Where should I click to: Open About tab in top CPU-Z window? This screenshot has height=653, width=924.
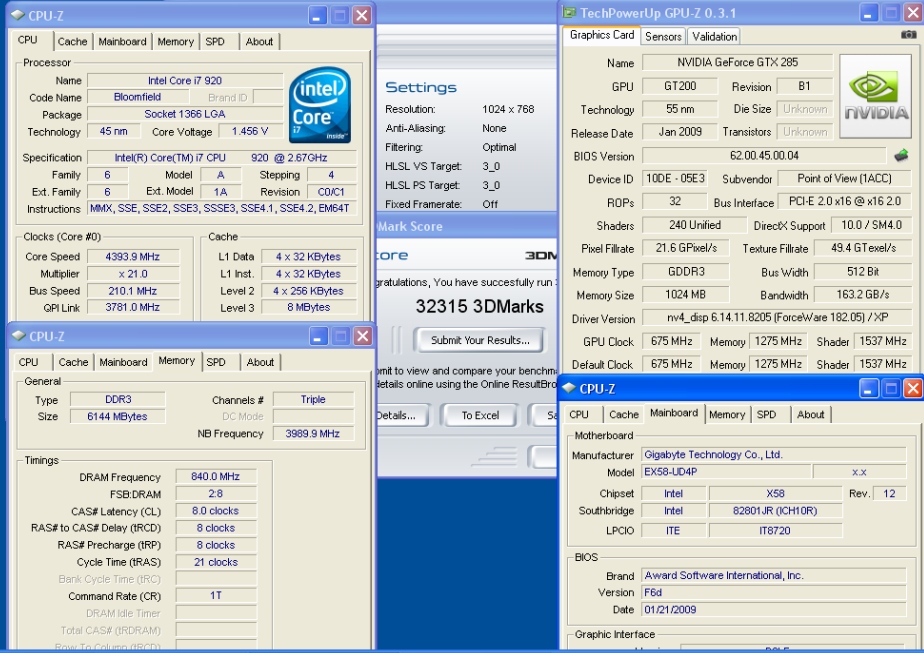[x=259, y=41]
